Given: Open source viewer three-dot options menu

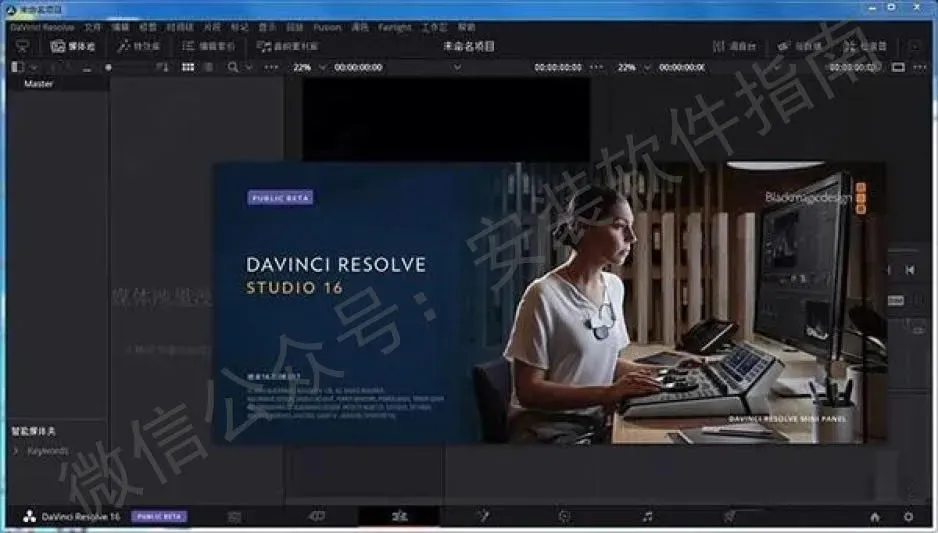Looking at the screenshot, I should 596,67.
